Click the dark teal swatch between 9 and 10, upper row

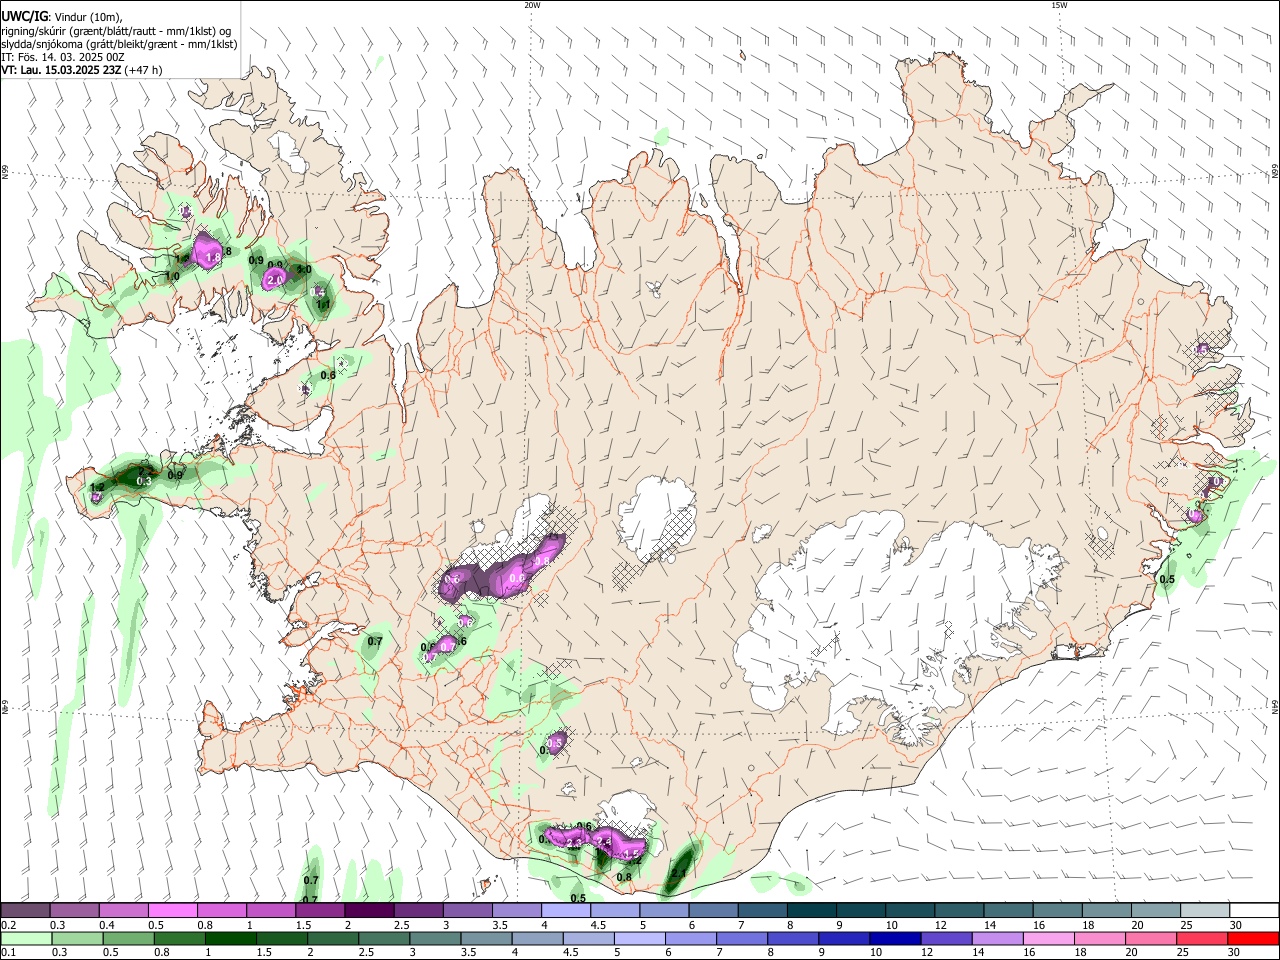coord(861,911)
